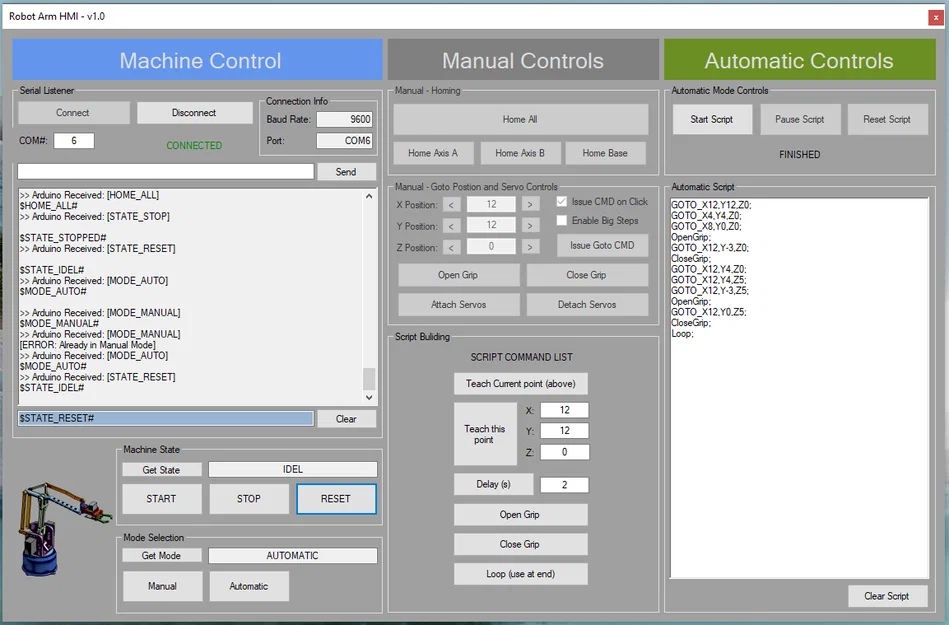Screen dimensions: 949x625
Task: Increase X Position with right arrow
Action: tap(530, 205)
